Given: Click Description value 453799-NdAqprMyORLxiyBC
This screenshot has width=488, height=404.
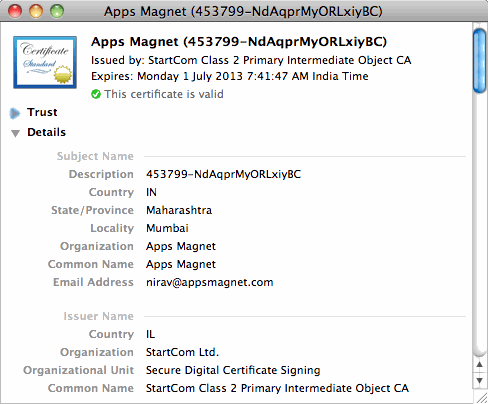Looking at the screenshot, I should (x=223, y=174).
